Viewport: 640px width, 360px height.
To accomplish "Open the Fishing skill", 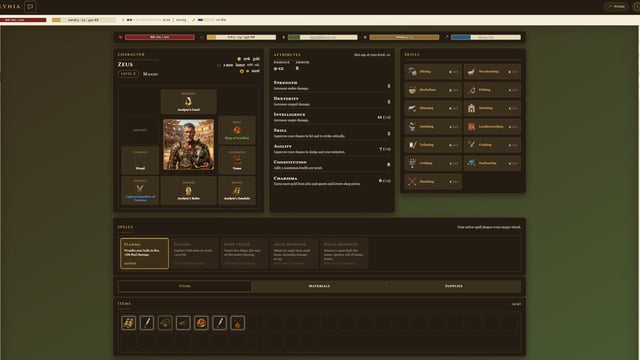I will 492,90.
